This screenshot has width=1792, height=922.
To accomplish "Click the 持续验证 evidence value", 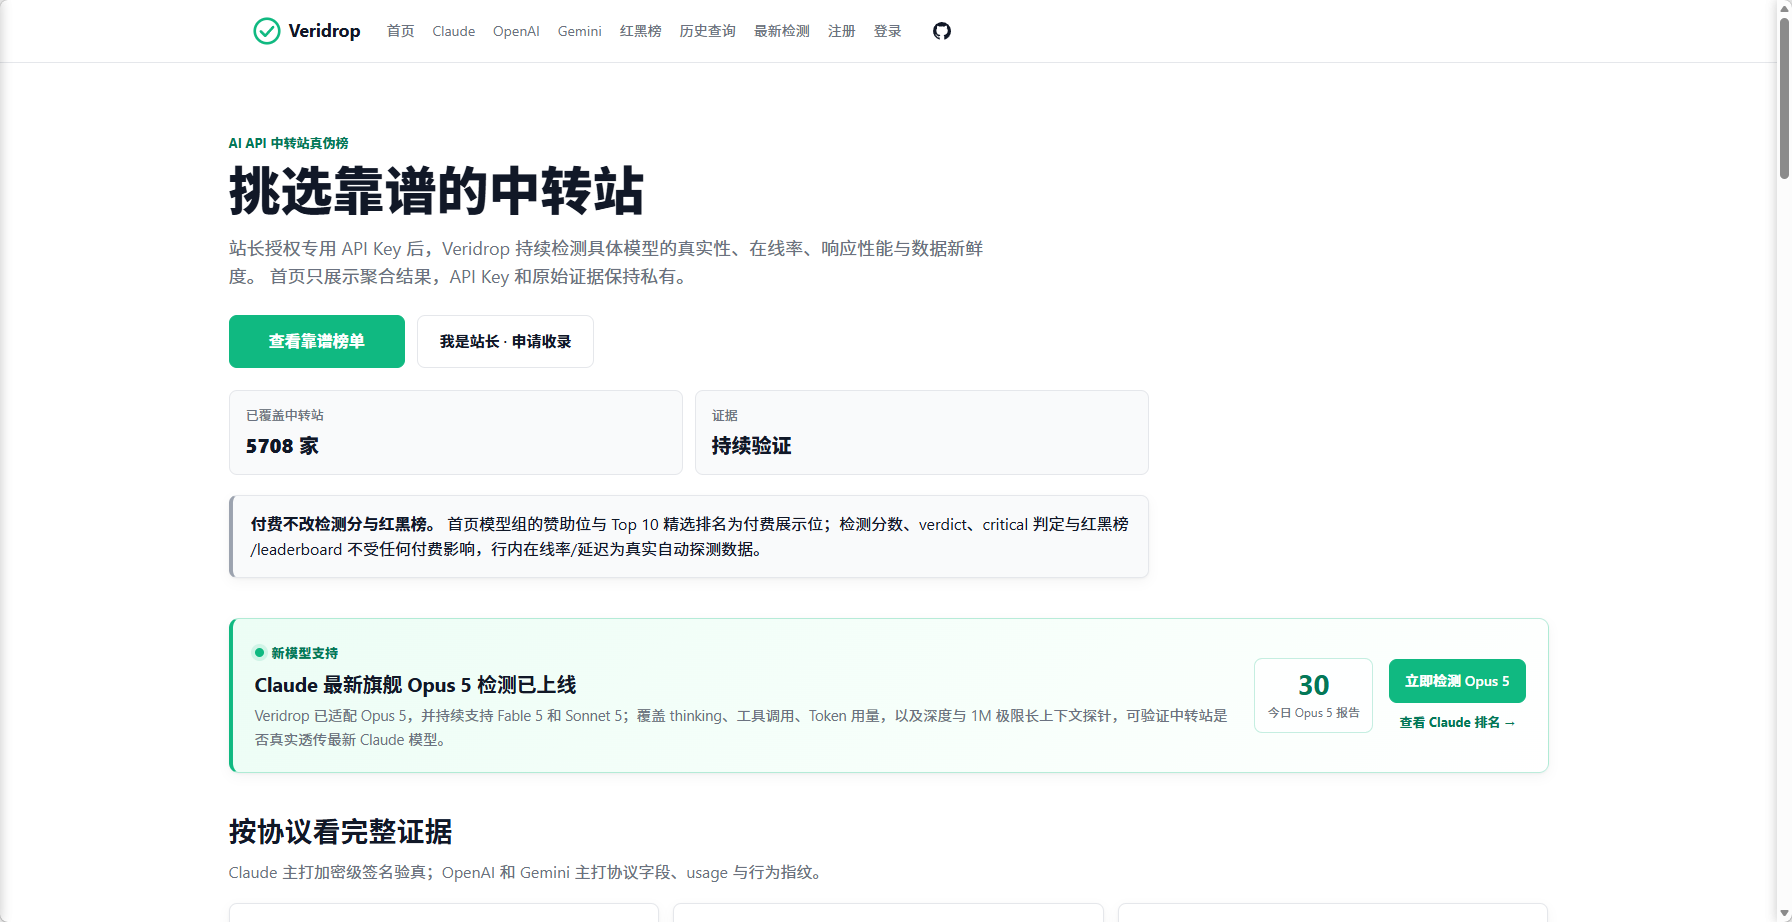I will point(752,446).
